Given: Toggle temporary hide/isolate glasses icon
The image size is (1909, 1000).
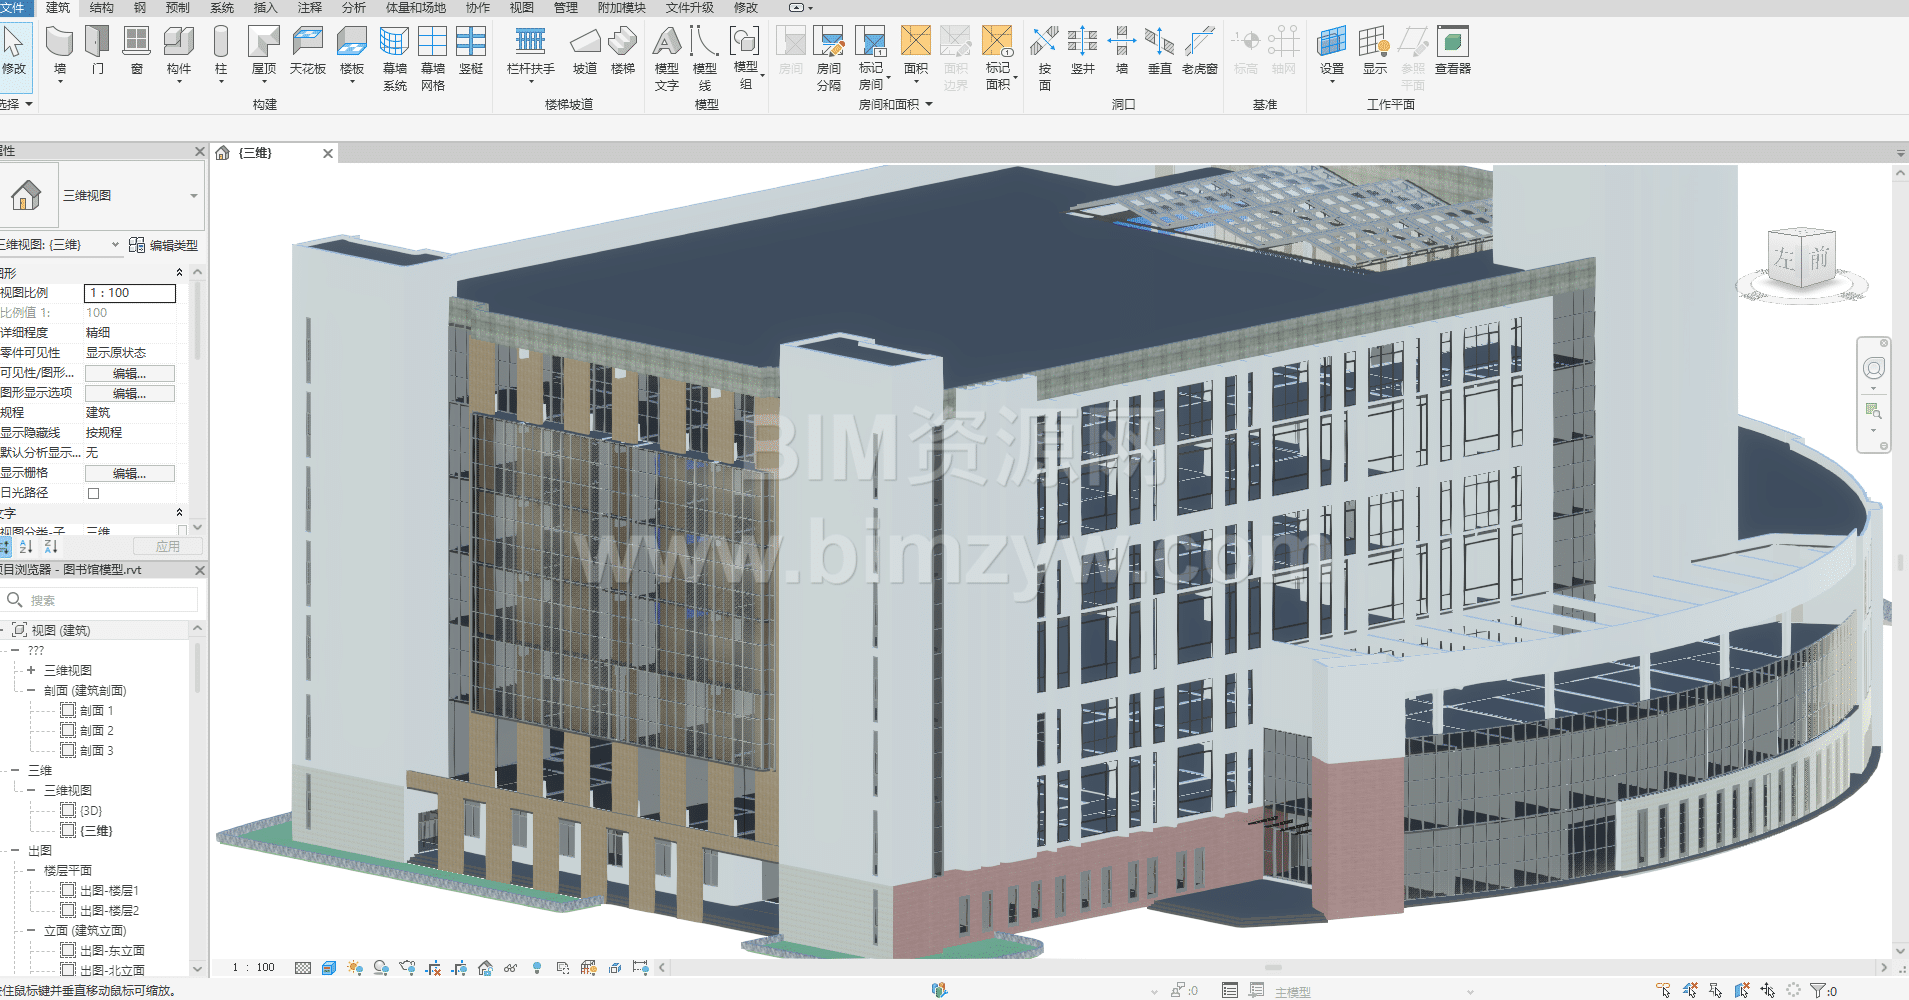Looking at the screenshot, I should (x=511, y=968).
